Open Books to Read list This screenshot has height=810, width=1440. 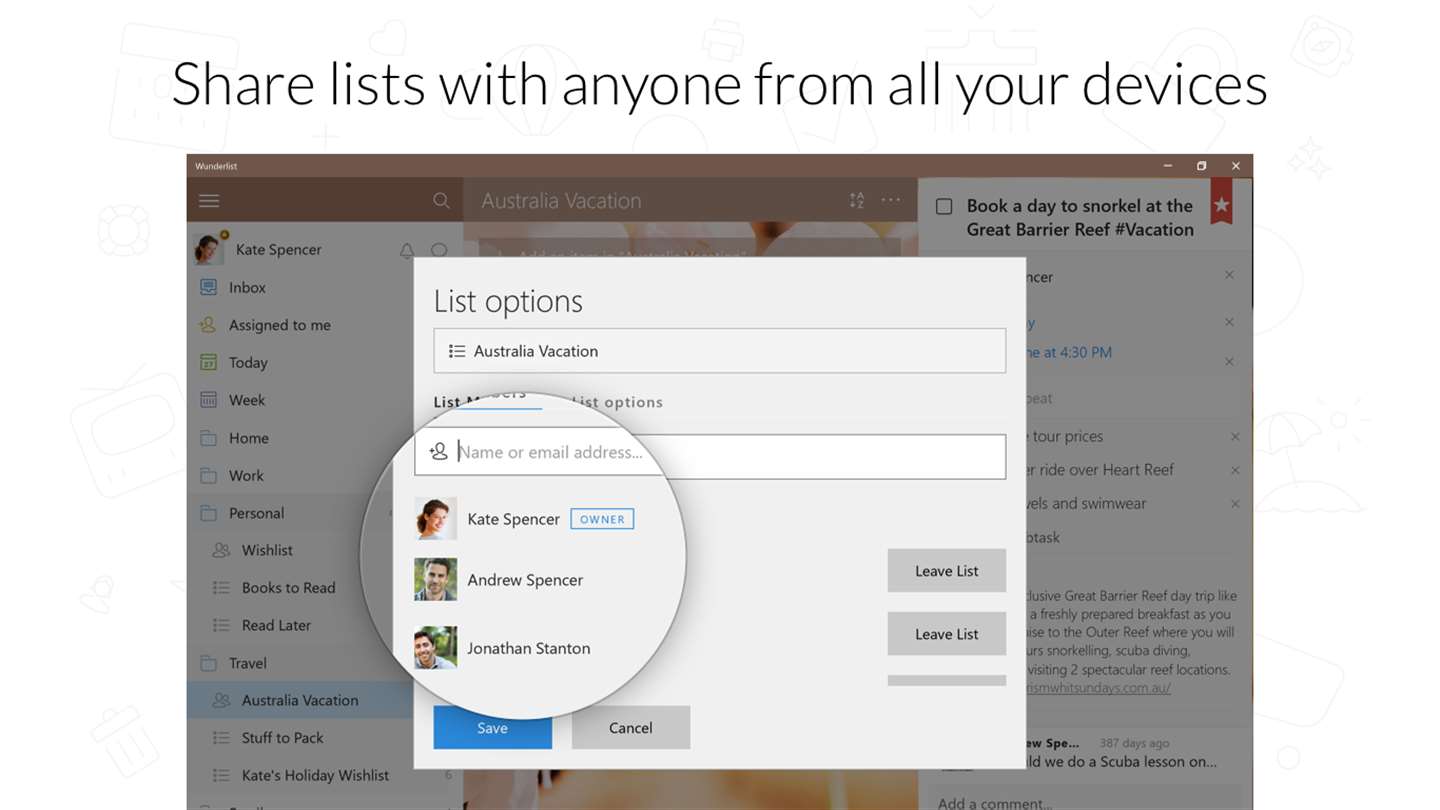[x=288, y=588]
